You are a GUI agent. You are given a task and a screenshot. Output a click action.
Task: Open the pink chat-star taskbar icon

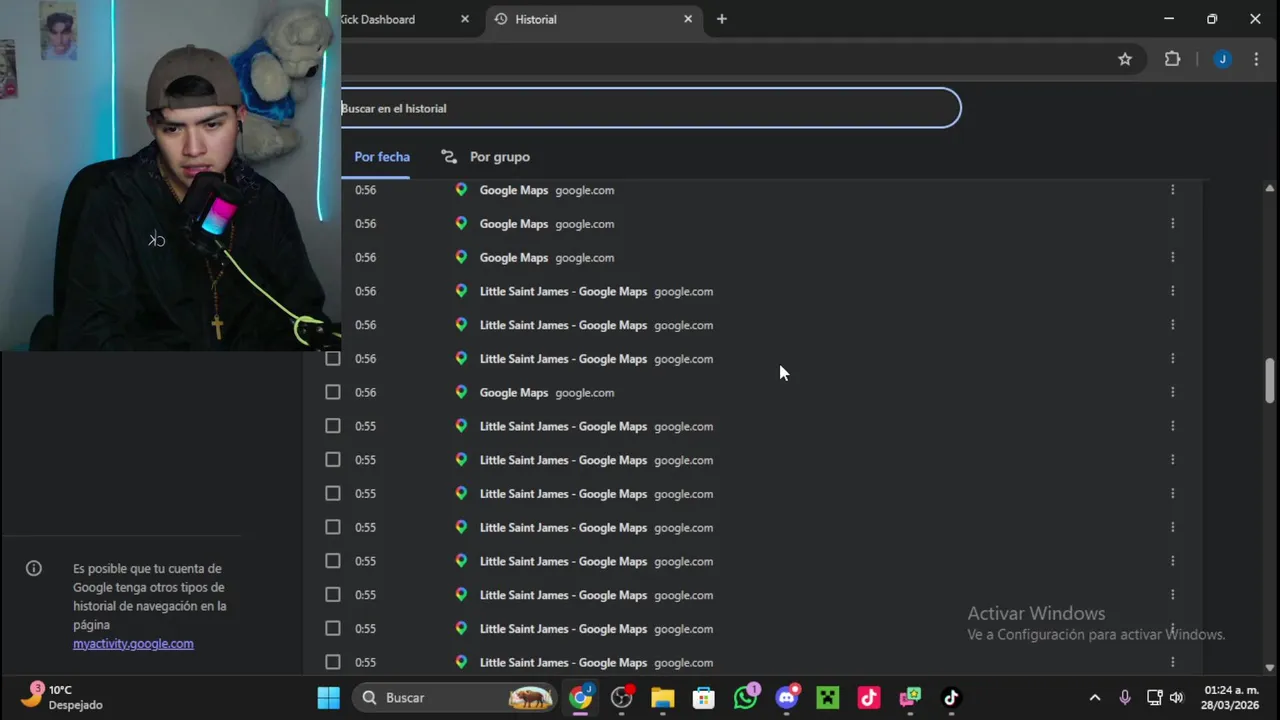click(910, 698)
